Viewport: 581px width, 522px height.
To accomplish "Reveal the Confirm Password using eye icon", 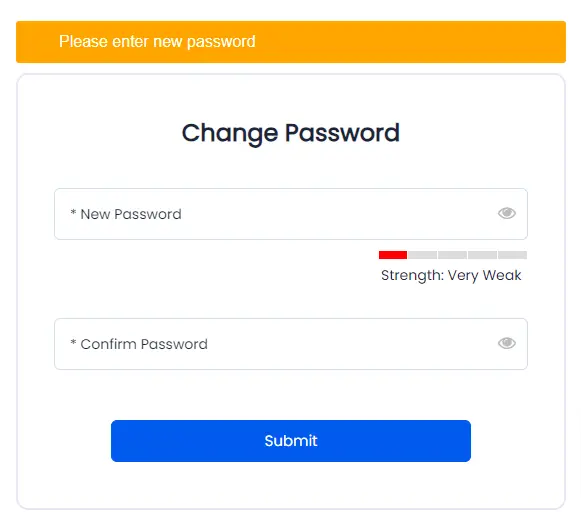I will [x=507, y=343].
